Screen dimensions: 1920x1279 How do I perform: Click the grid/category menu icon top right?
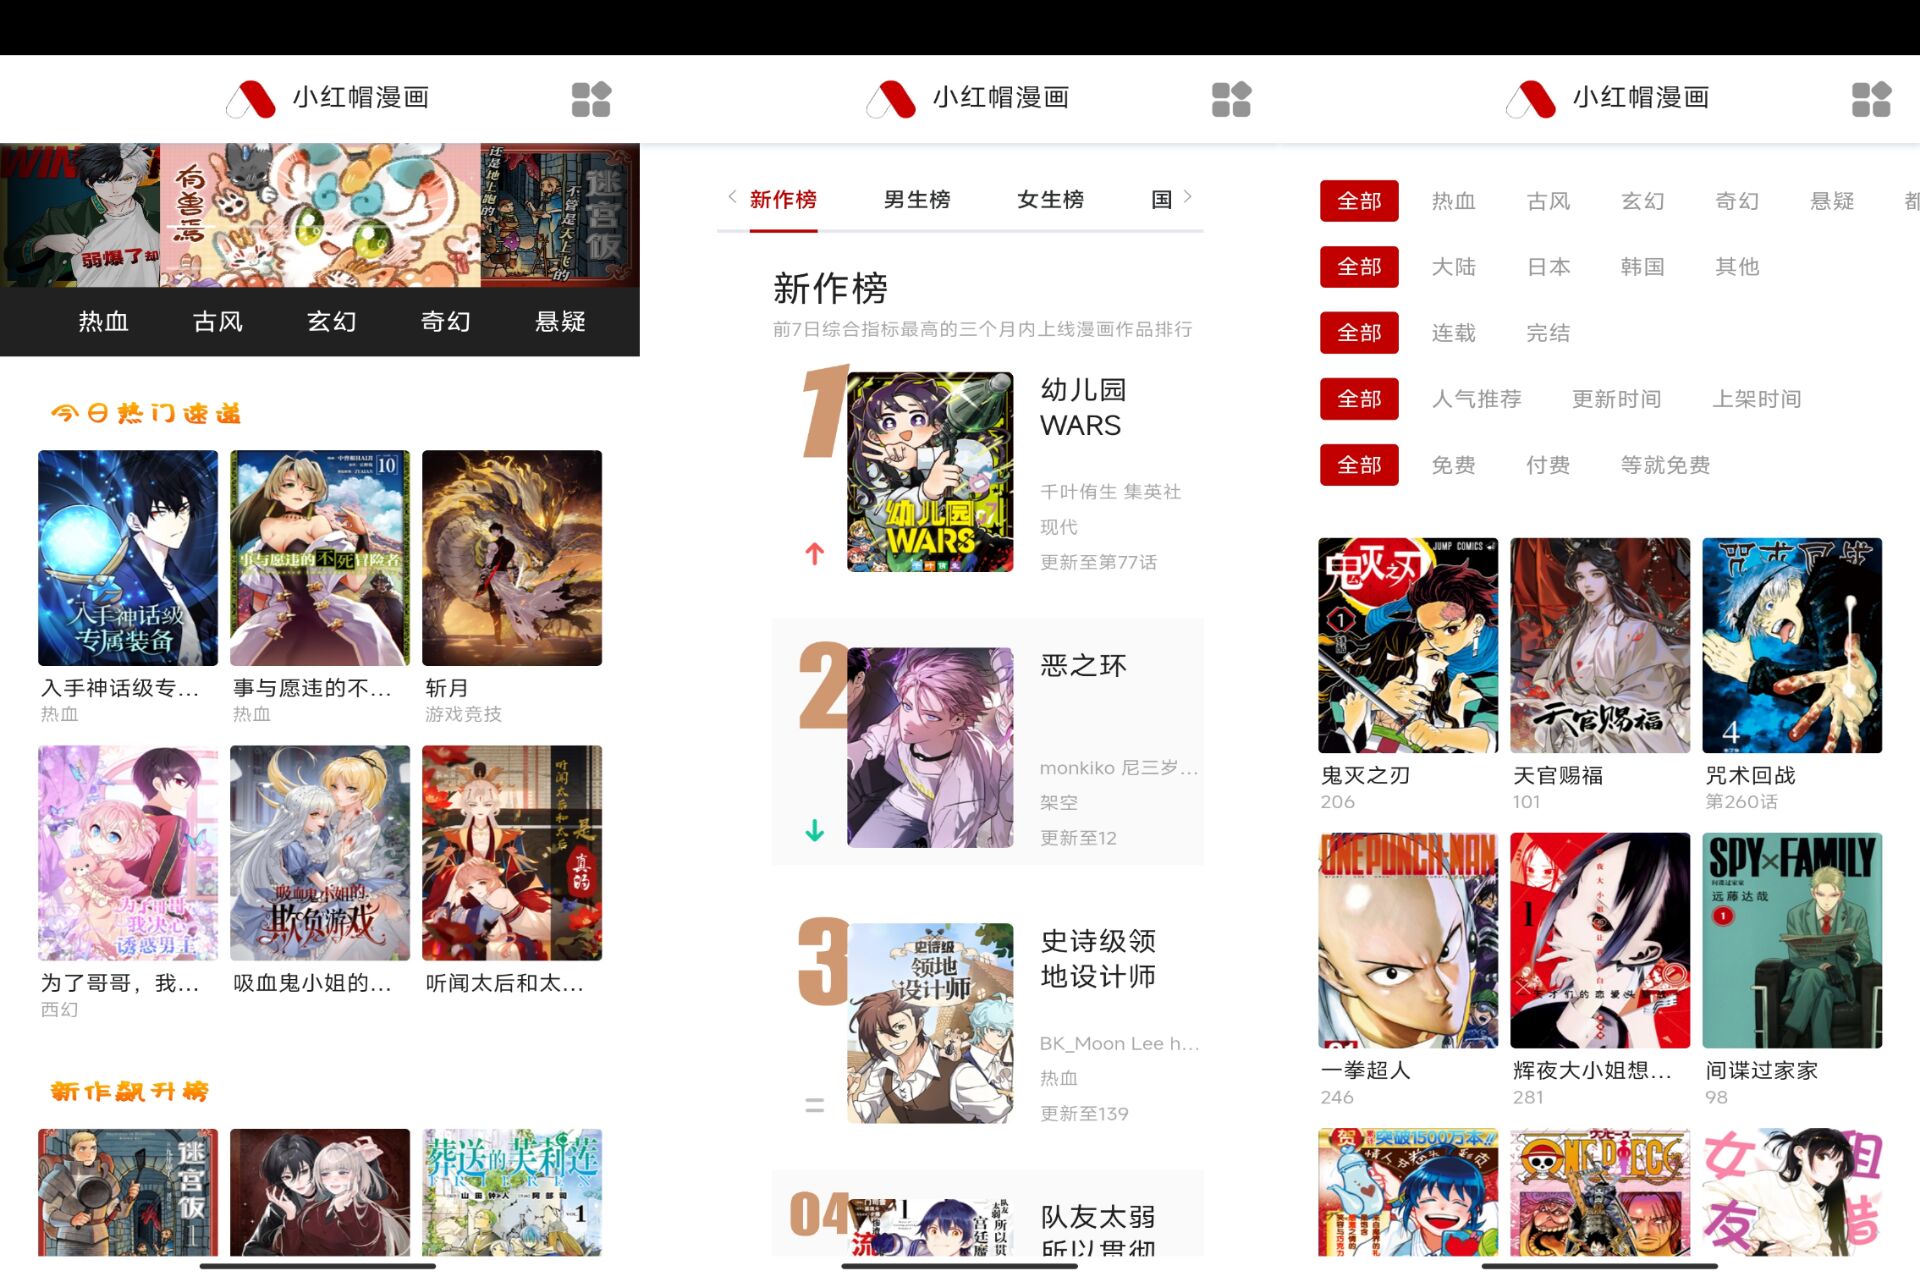point(1869,97)
